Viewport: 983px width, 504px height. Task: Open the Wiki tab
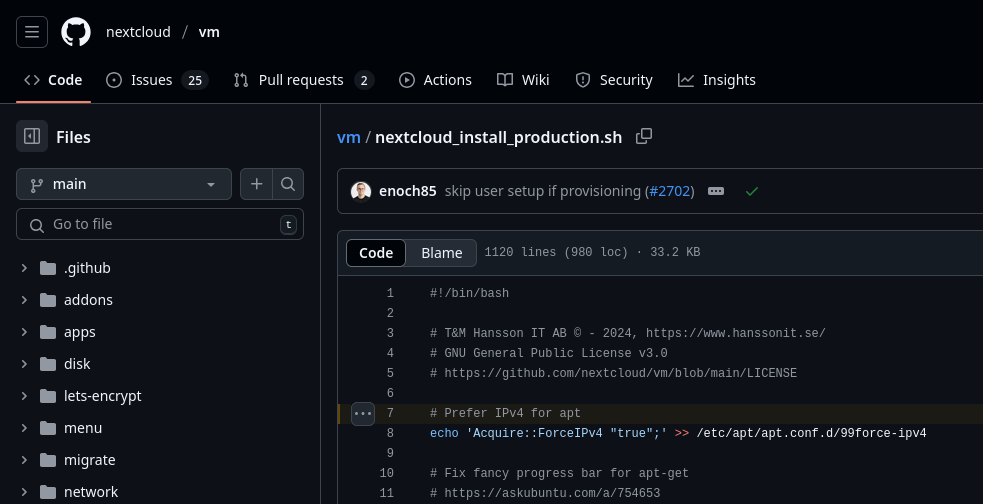[x=523, y=80]
